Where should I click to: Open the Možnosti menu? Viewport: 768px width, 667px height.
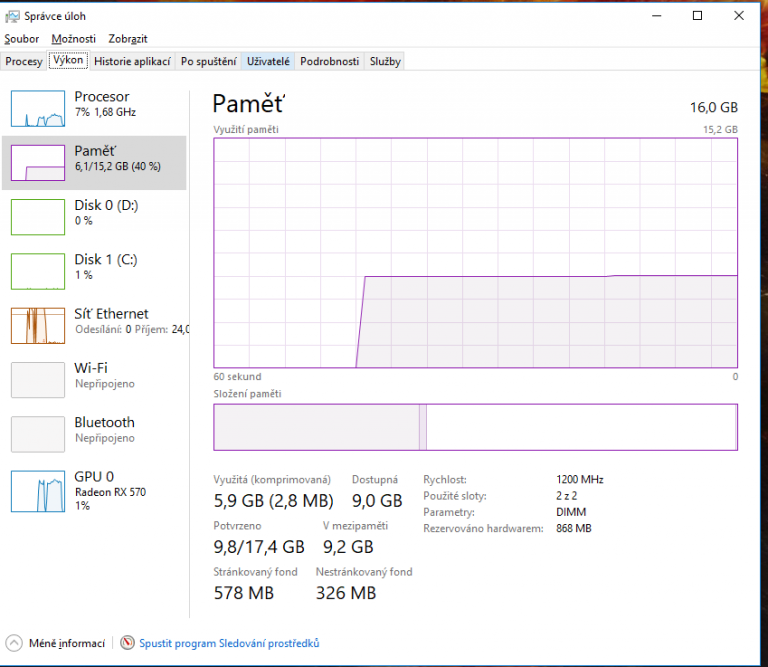[74, 39]
